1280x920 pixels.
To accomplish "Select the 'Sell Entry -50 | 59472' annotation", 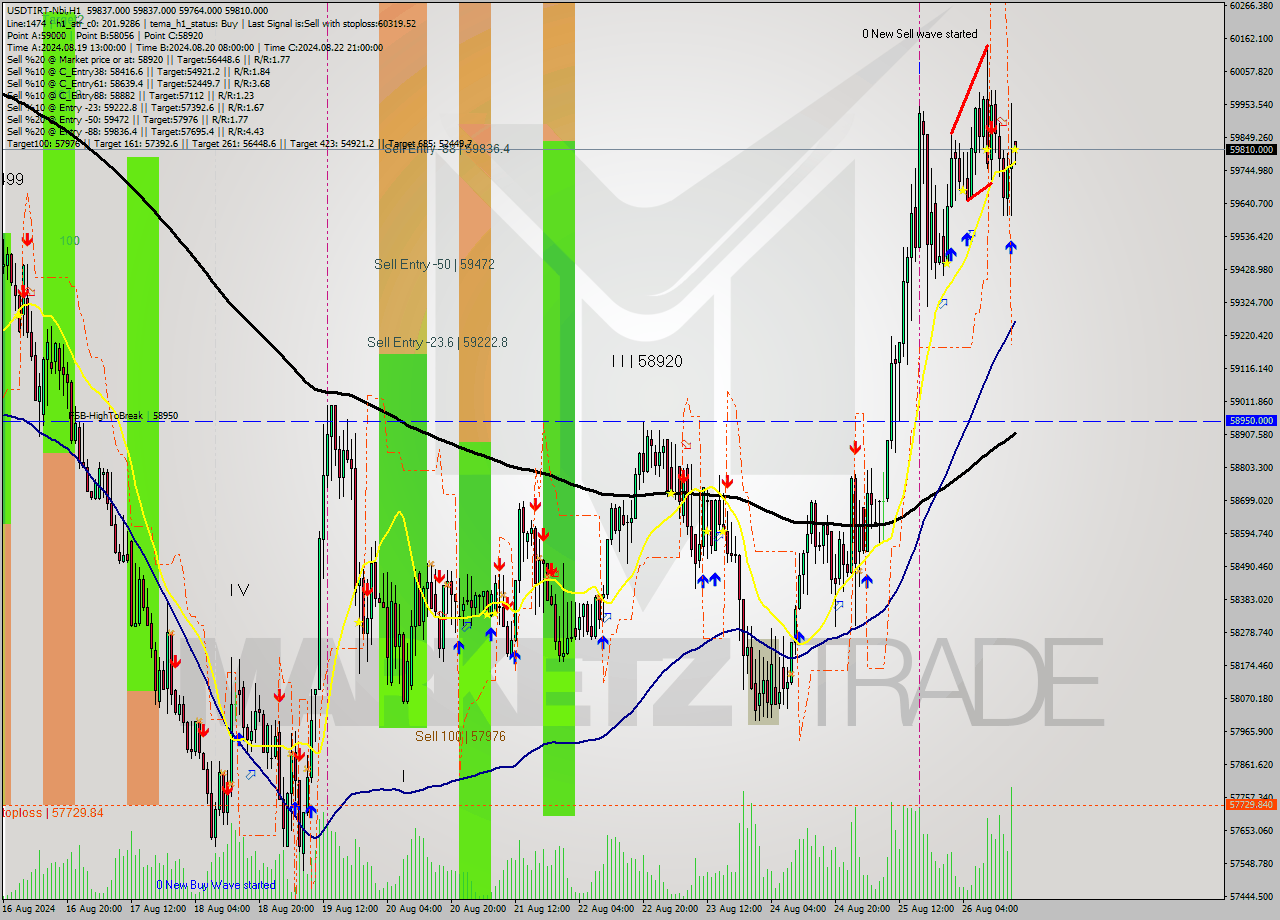I will [x=434, y=264].
